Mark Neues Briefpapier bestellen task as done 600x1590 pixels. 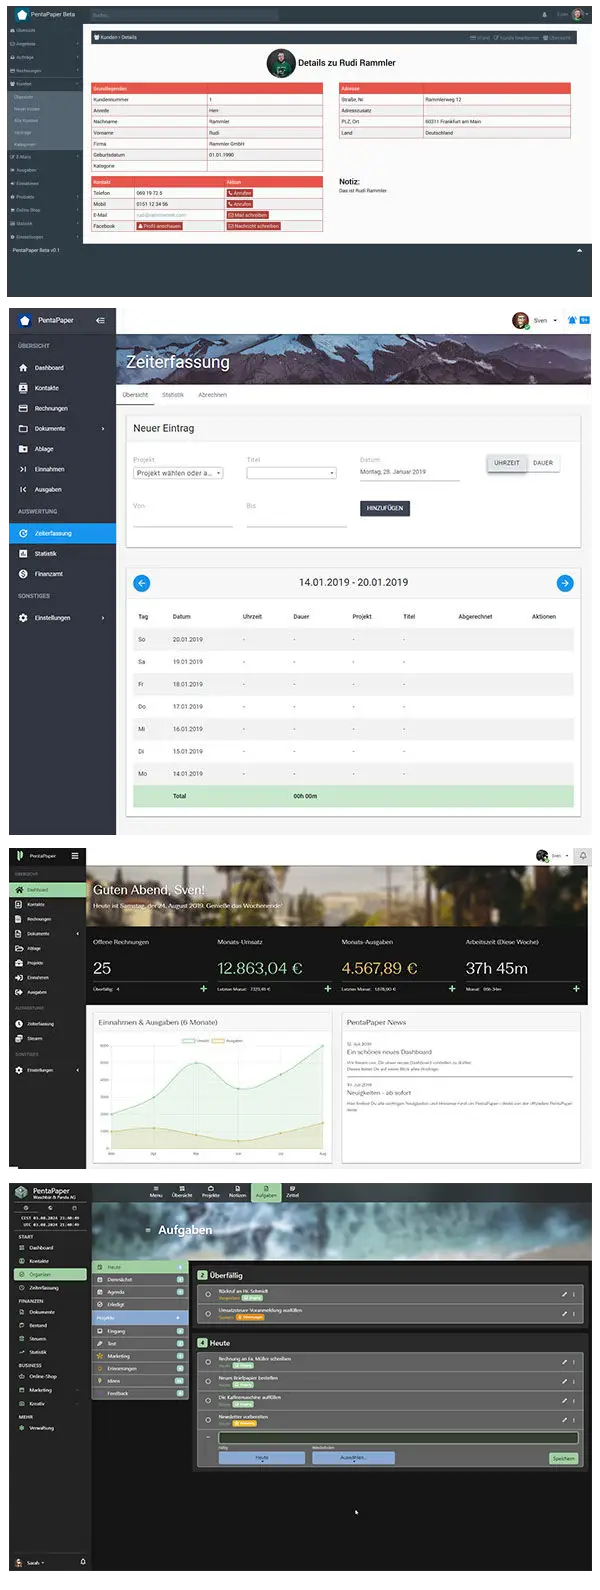tap(208, 1381)
